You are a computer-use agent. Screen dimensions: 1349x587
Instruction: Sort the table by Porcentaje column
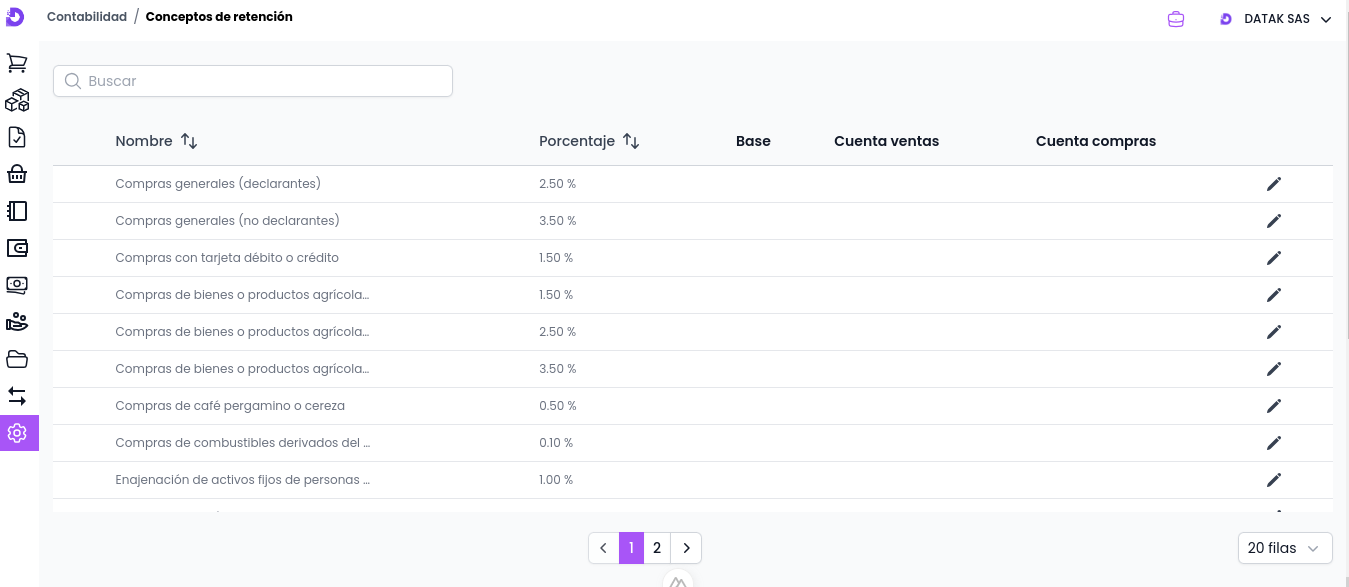(630, 141)
